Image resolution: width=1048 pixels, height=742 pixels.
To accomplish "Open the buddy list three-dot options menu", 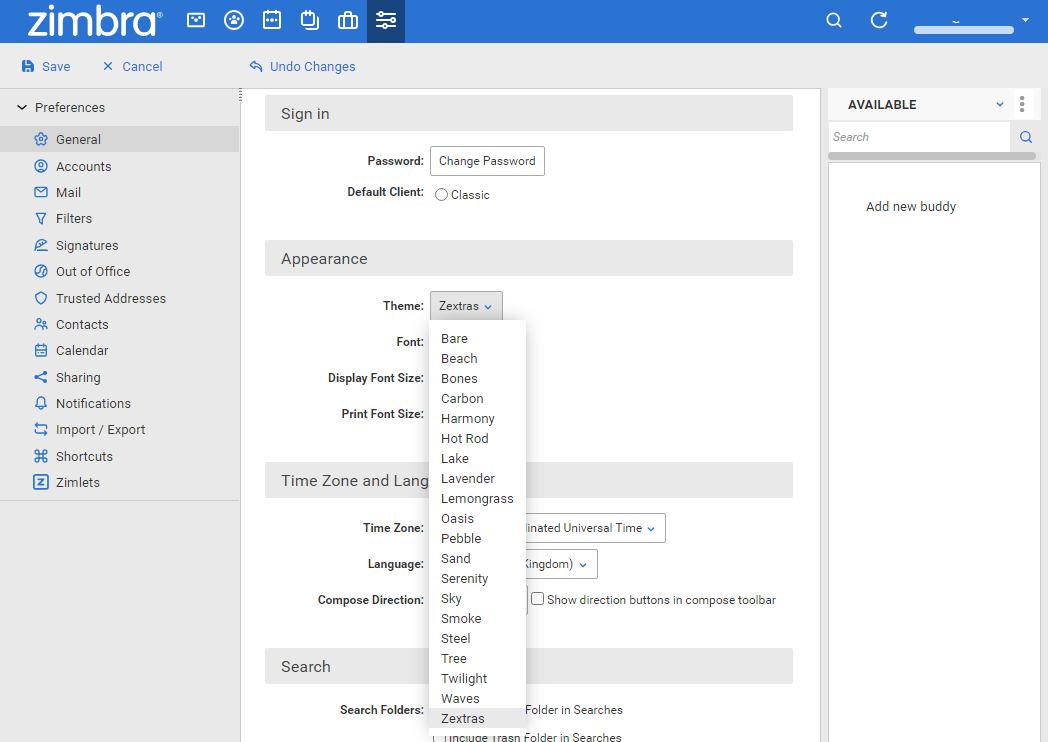I will [x=1022, y=104].
